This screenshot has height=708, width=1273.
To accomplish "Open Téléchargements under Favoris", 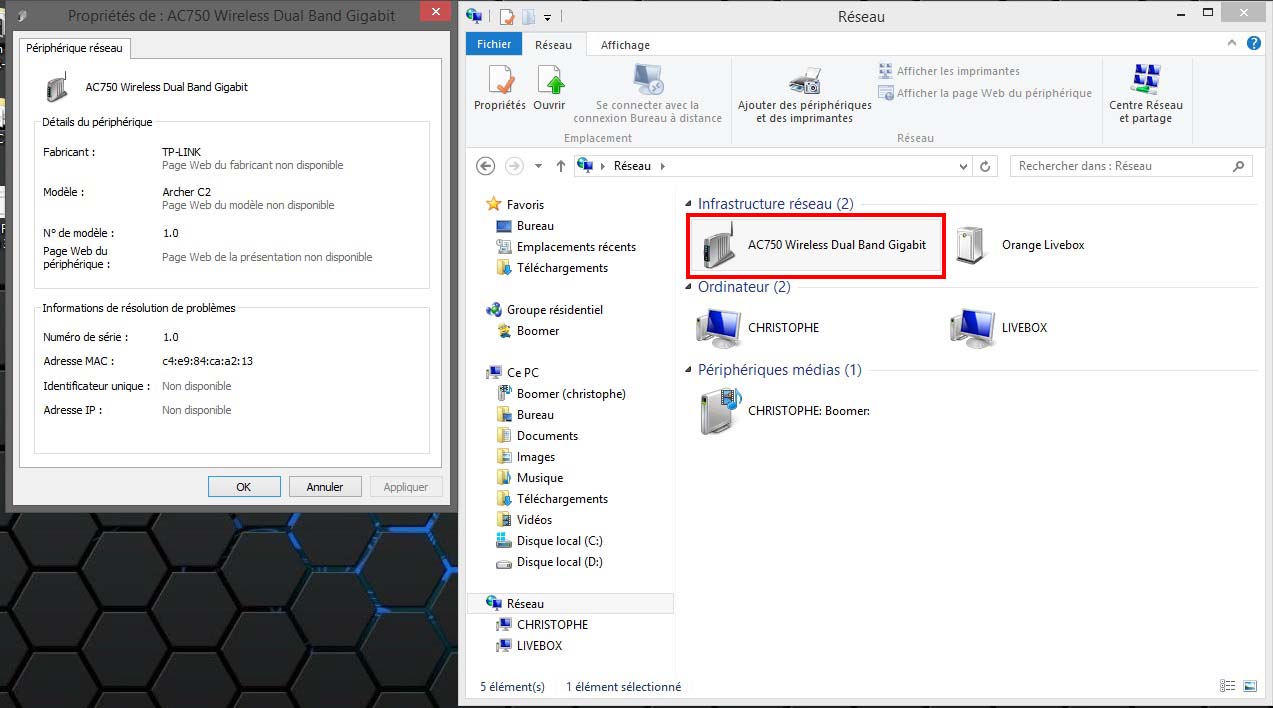I will coord(552,268).
